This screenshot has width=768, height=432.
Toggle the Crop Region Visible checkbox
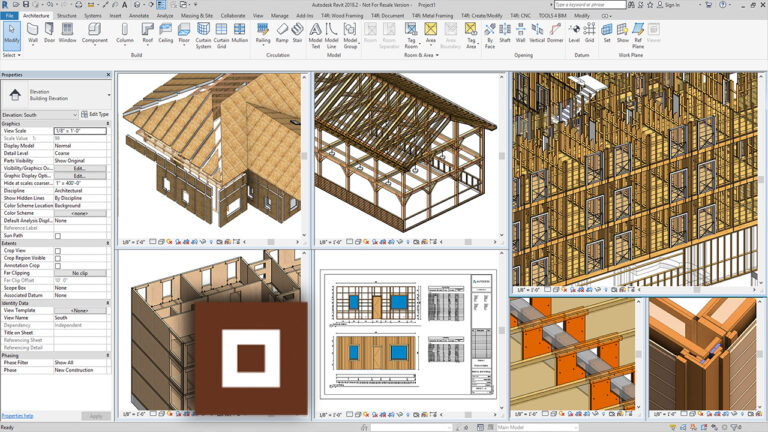click(x=58, y=259)
